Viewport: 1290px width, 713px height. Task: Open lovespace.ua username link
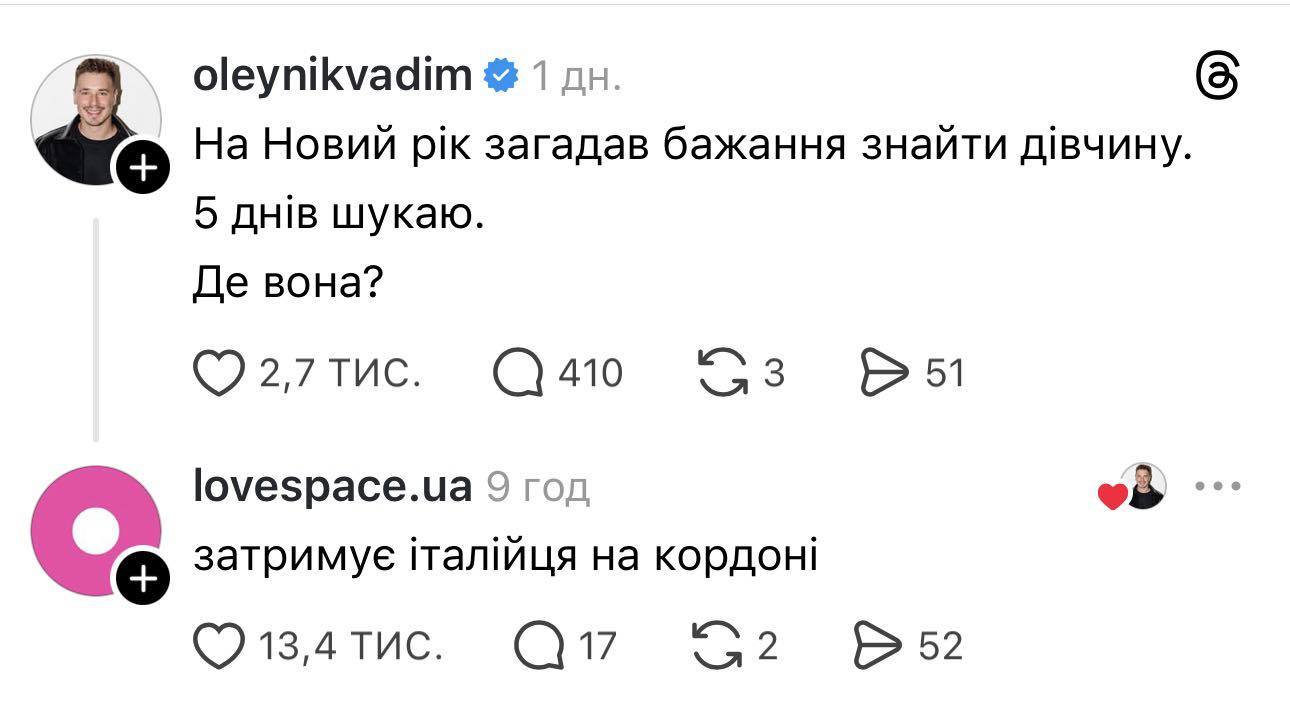point(332,486)
